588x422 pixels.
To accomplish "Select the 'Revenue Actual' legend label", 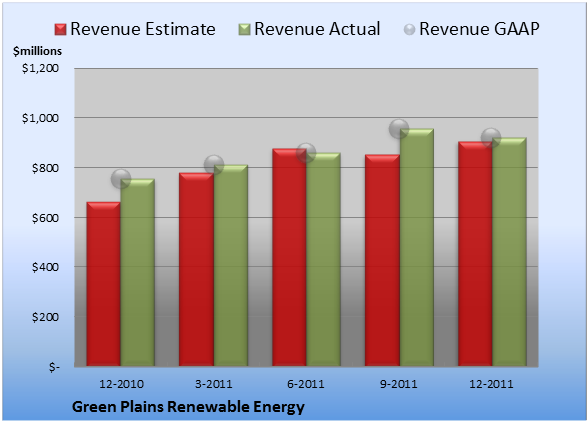I will 317,29.
